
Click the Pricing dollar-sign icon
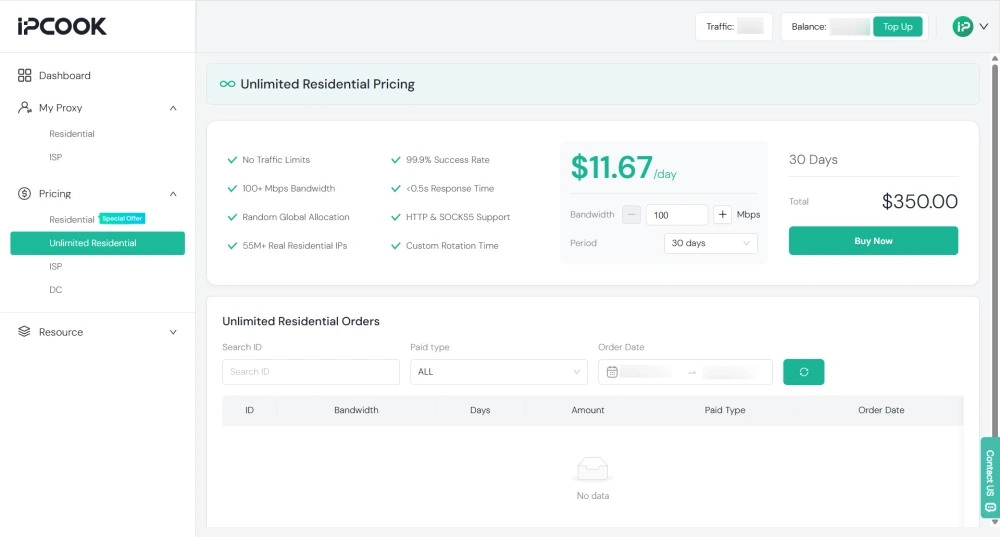[24, 193]
